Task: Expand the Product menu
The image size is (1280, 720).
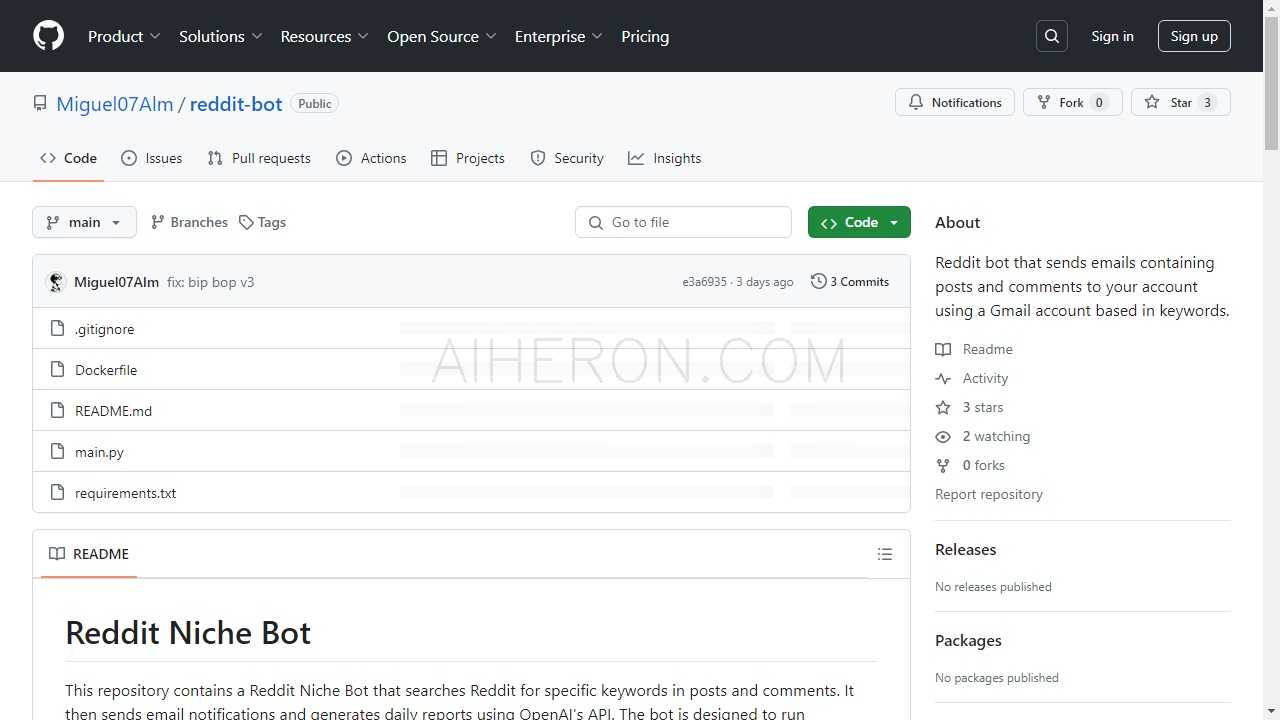Action: point(124,36)
